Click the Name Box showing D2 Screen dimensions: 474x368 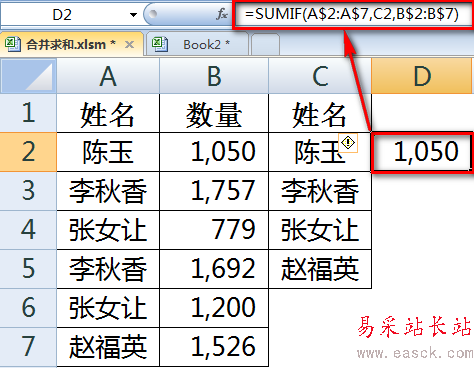(x=62, y=15)
